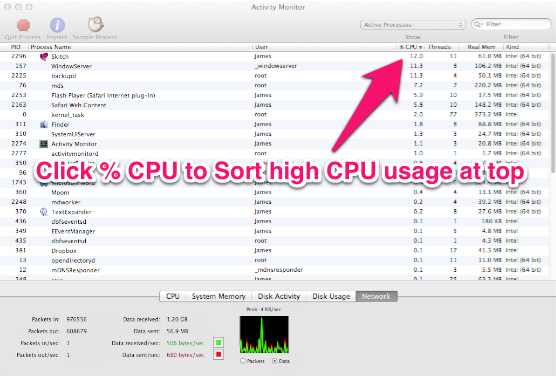
Task: Open the Inspect info icon
Action: point(57,25)
